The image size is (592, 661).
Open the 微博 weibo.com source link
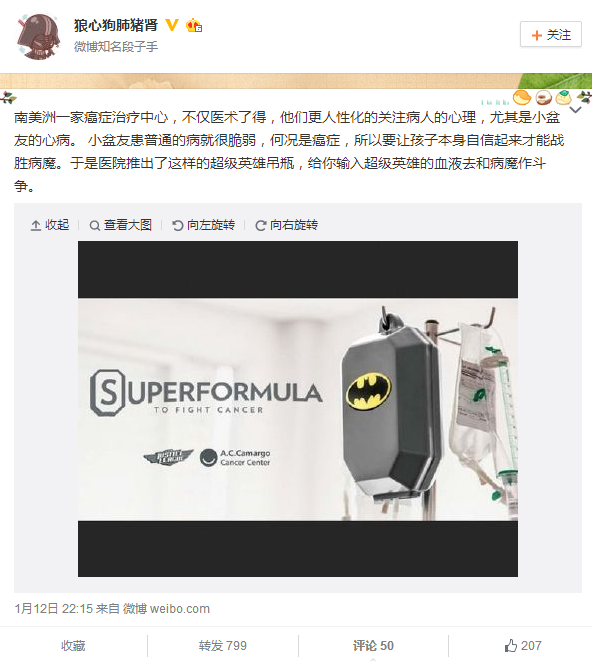pos(166,609)
